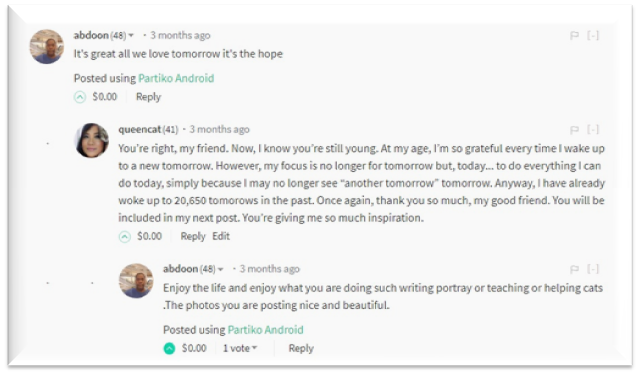Collapse abdoon's bottom reply with [-]
Viewport: 640px width, 376px height.
[593, 269]
